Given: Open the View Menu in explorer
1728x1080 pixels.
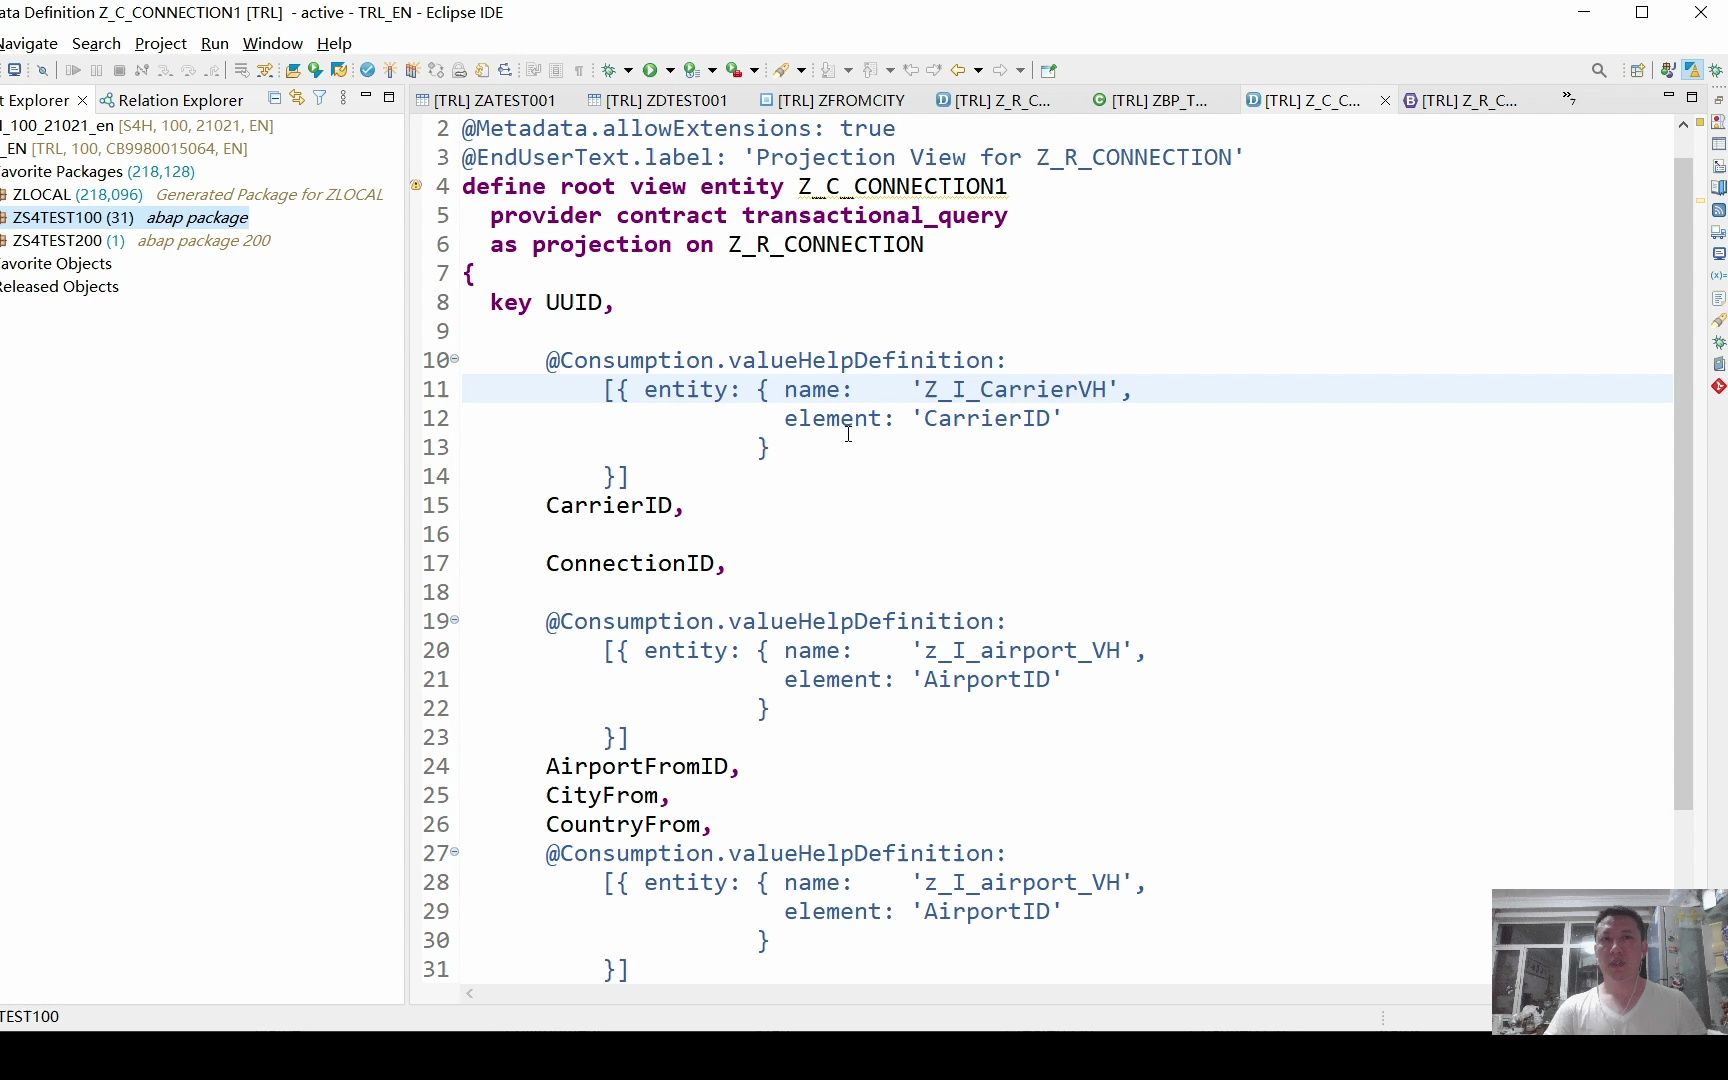Looking at the screenshot, I should [343, 98].
